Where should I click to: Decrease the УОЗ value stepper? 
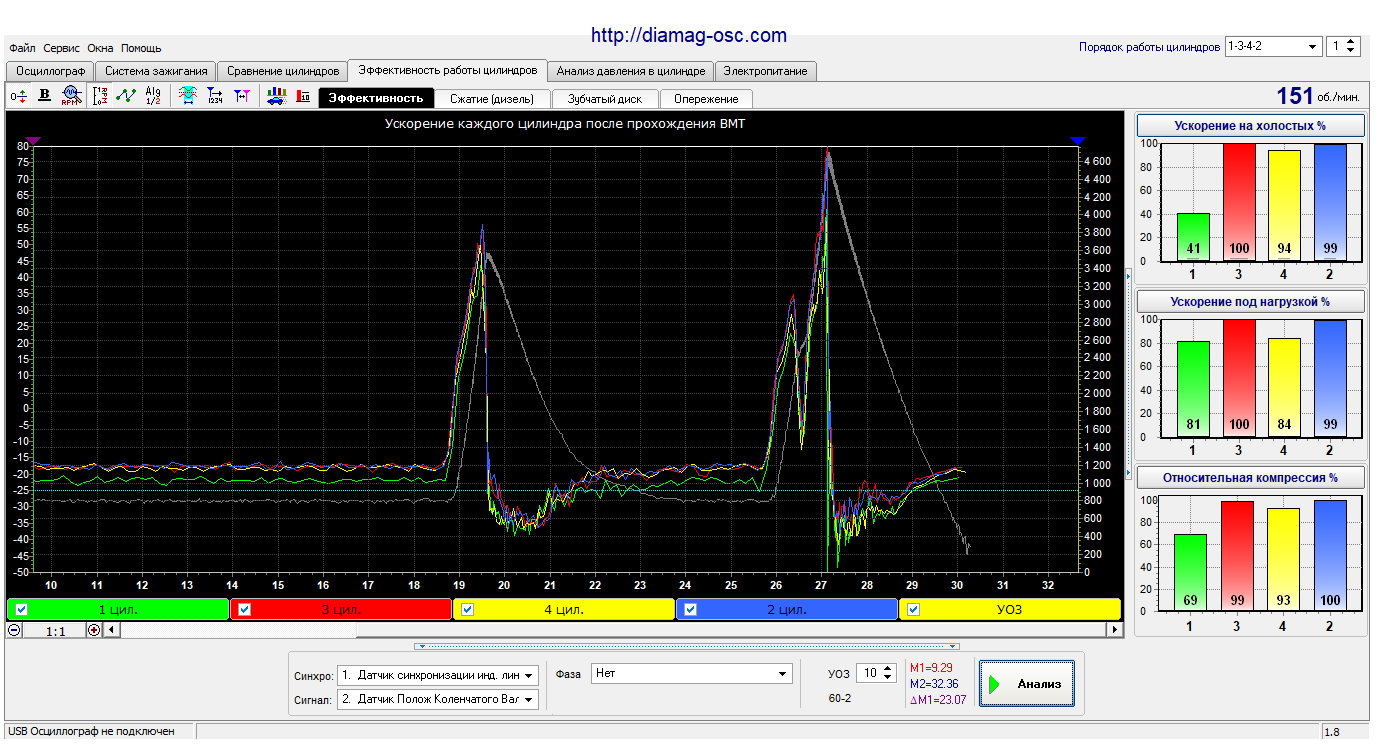(x=888, y=678)
